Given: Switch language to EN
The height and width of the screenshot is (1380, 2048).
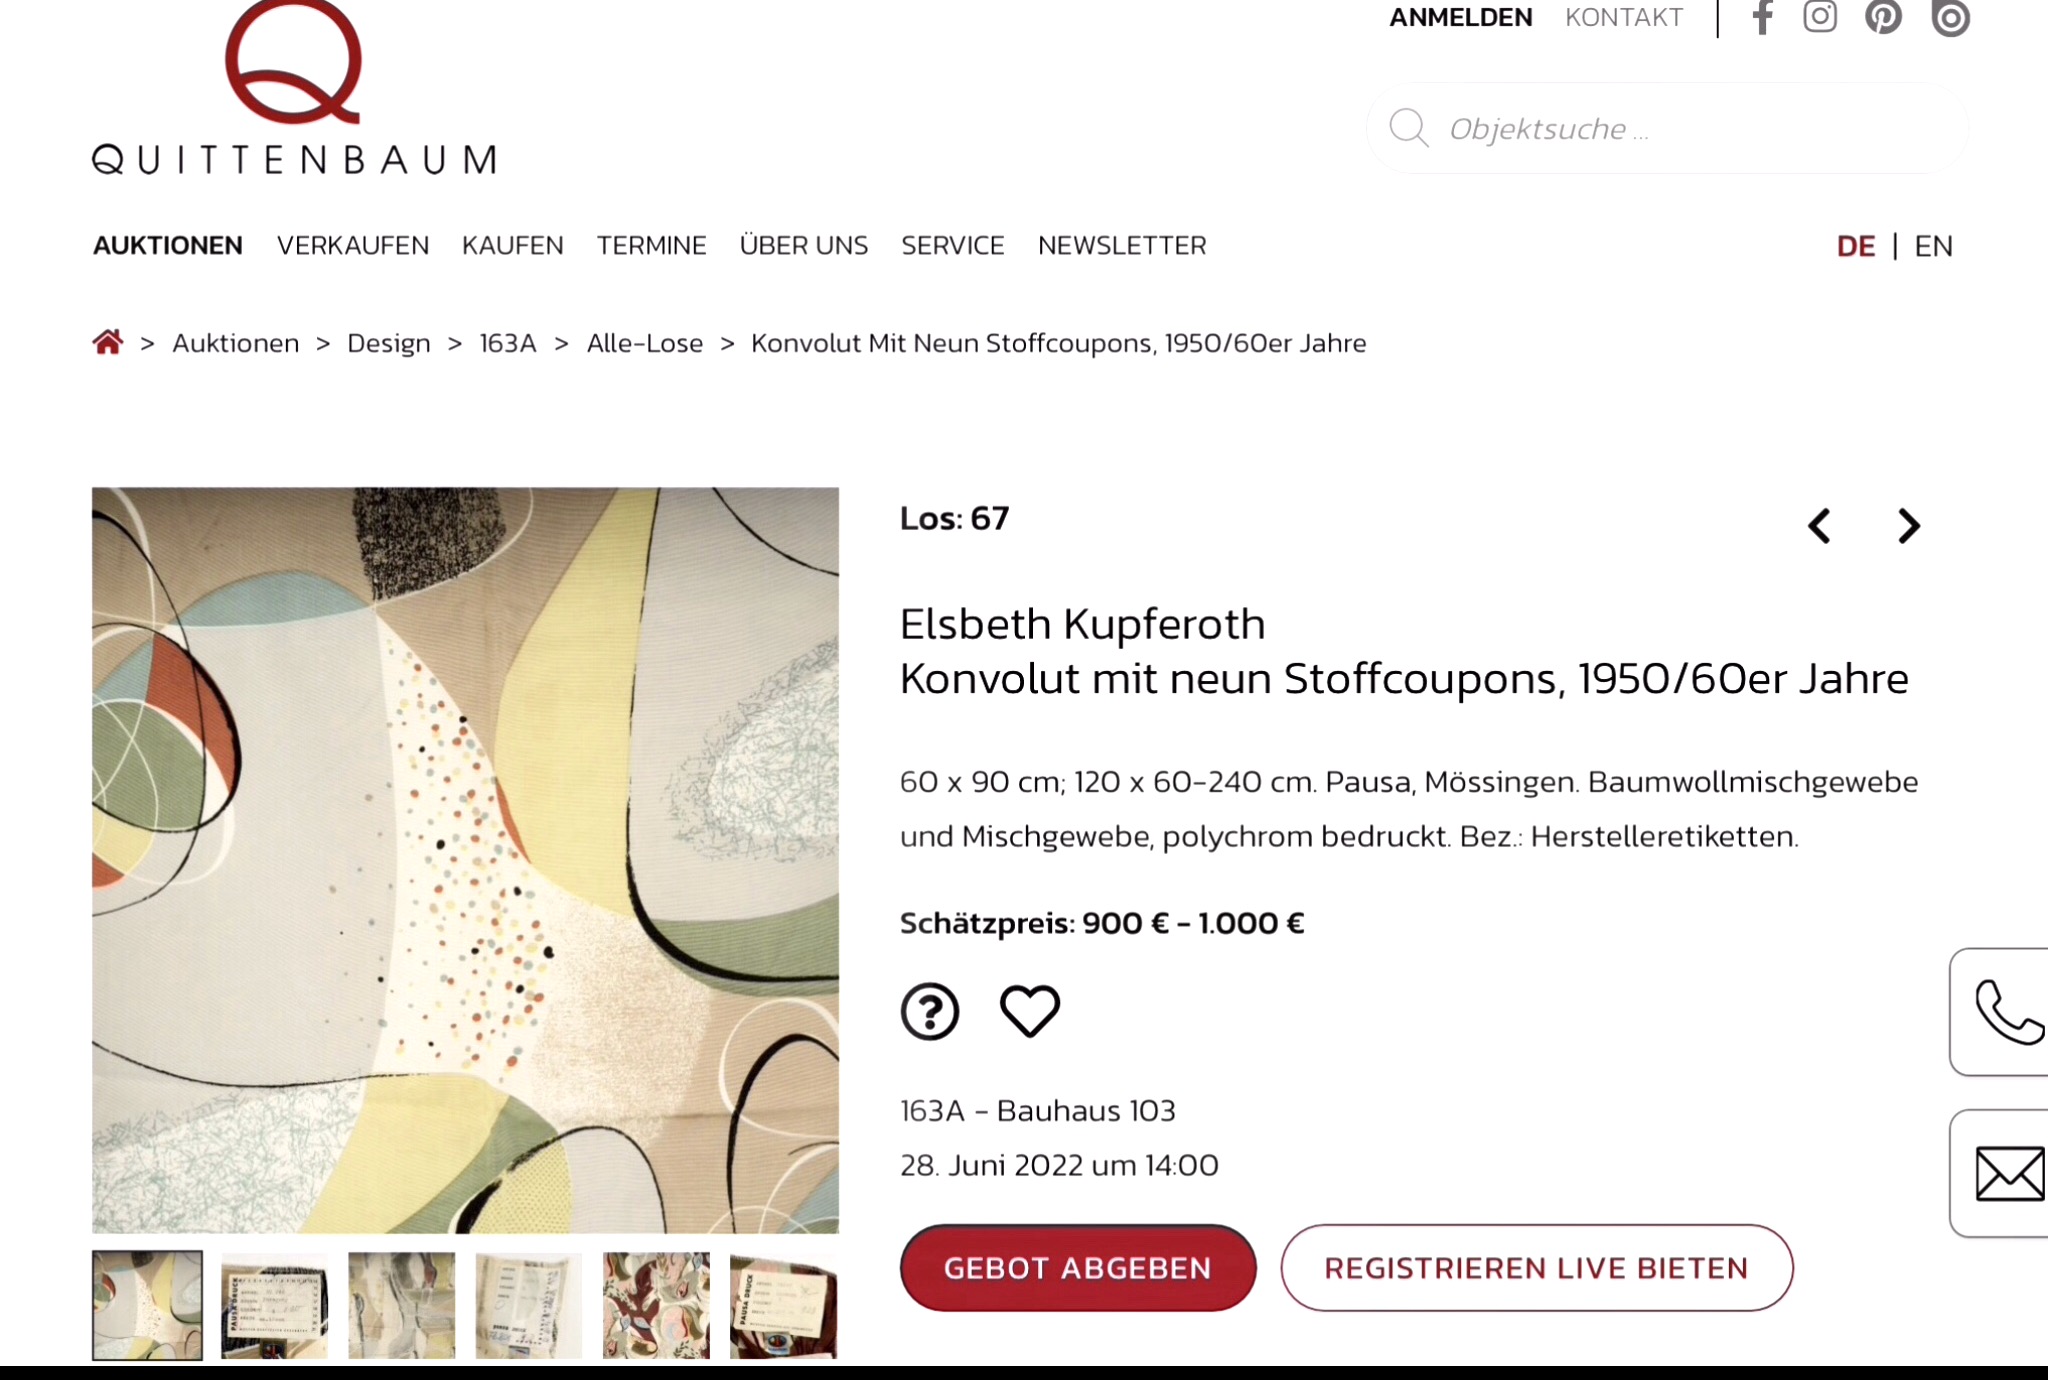Looking at the screenshot, I should tap(1933, 246).
